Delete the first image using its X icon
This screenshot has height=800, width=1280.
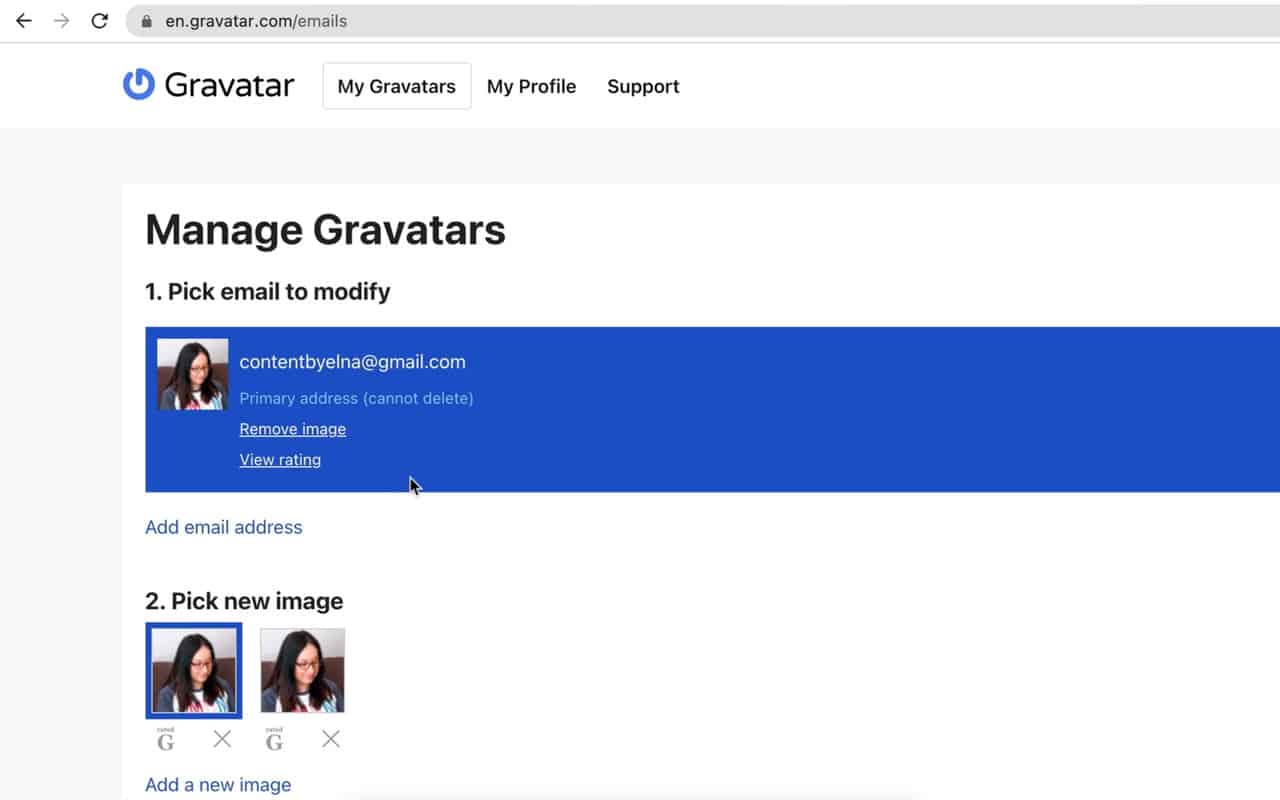(221, 738)
